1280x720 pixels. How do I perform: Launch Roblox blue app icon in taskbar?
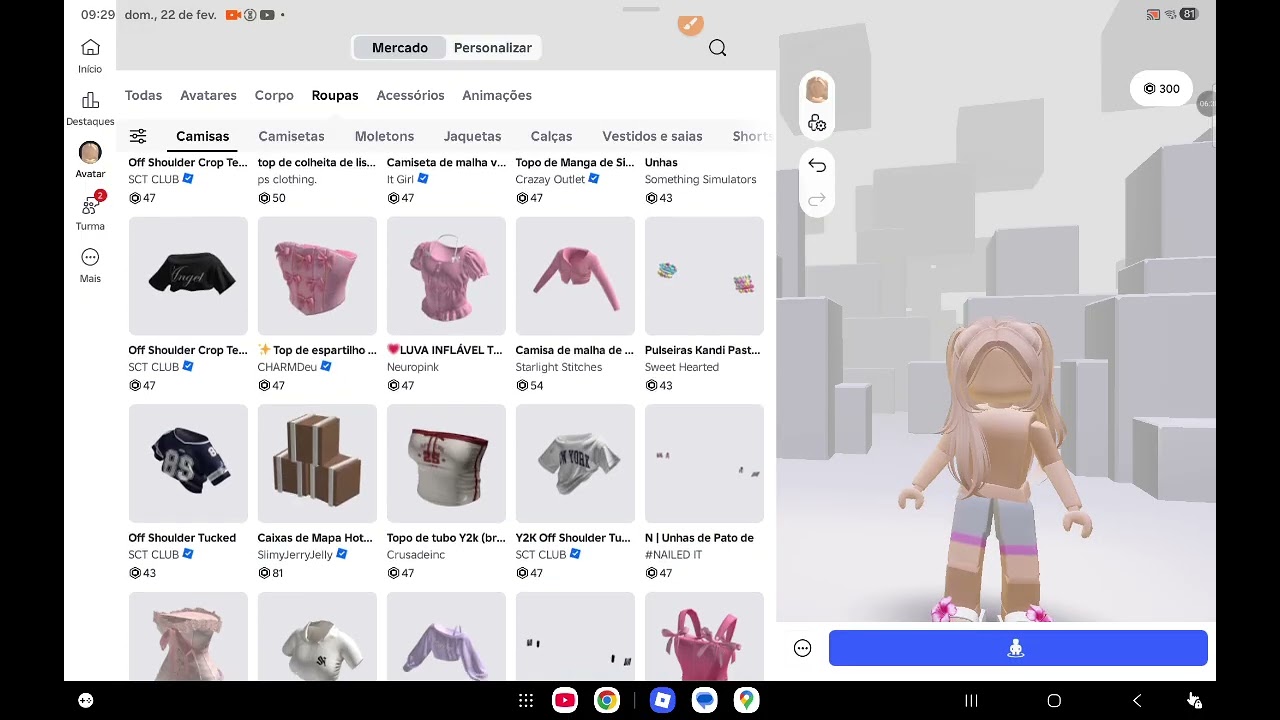pos(662,701)
